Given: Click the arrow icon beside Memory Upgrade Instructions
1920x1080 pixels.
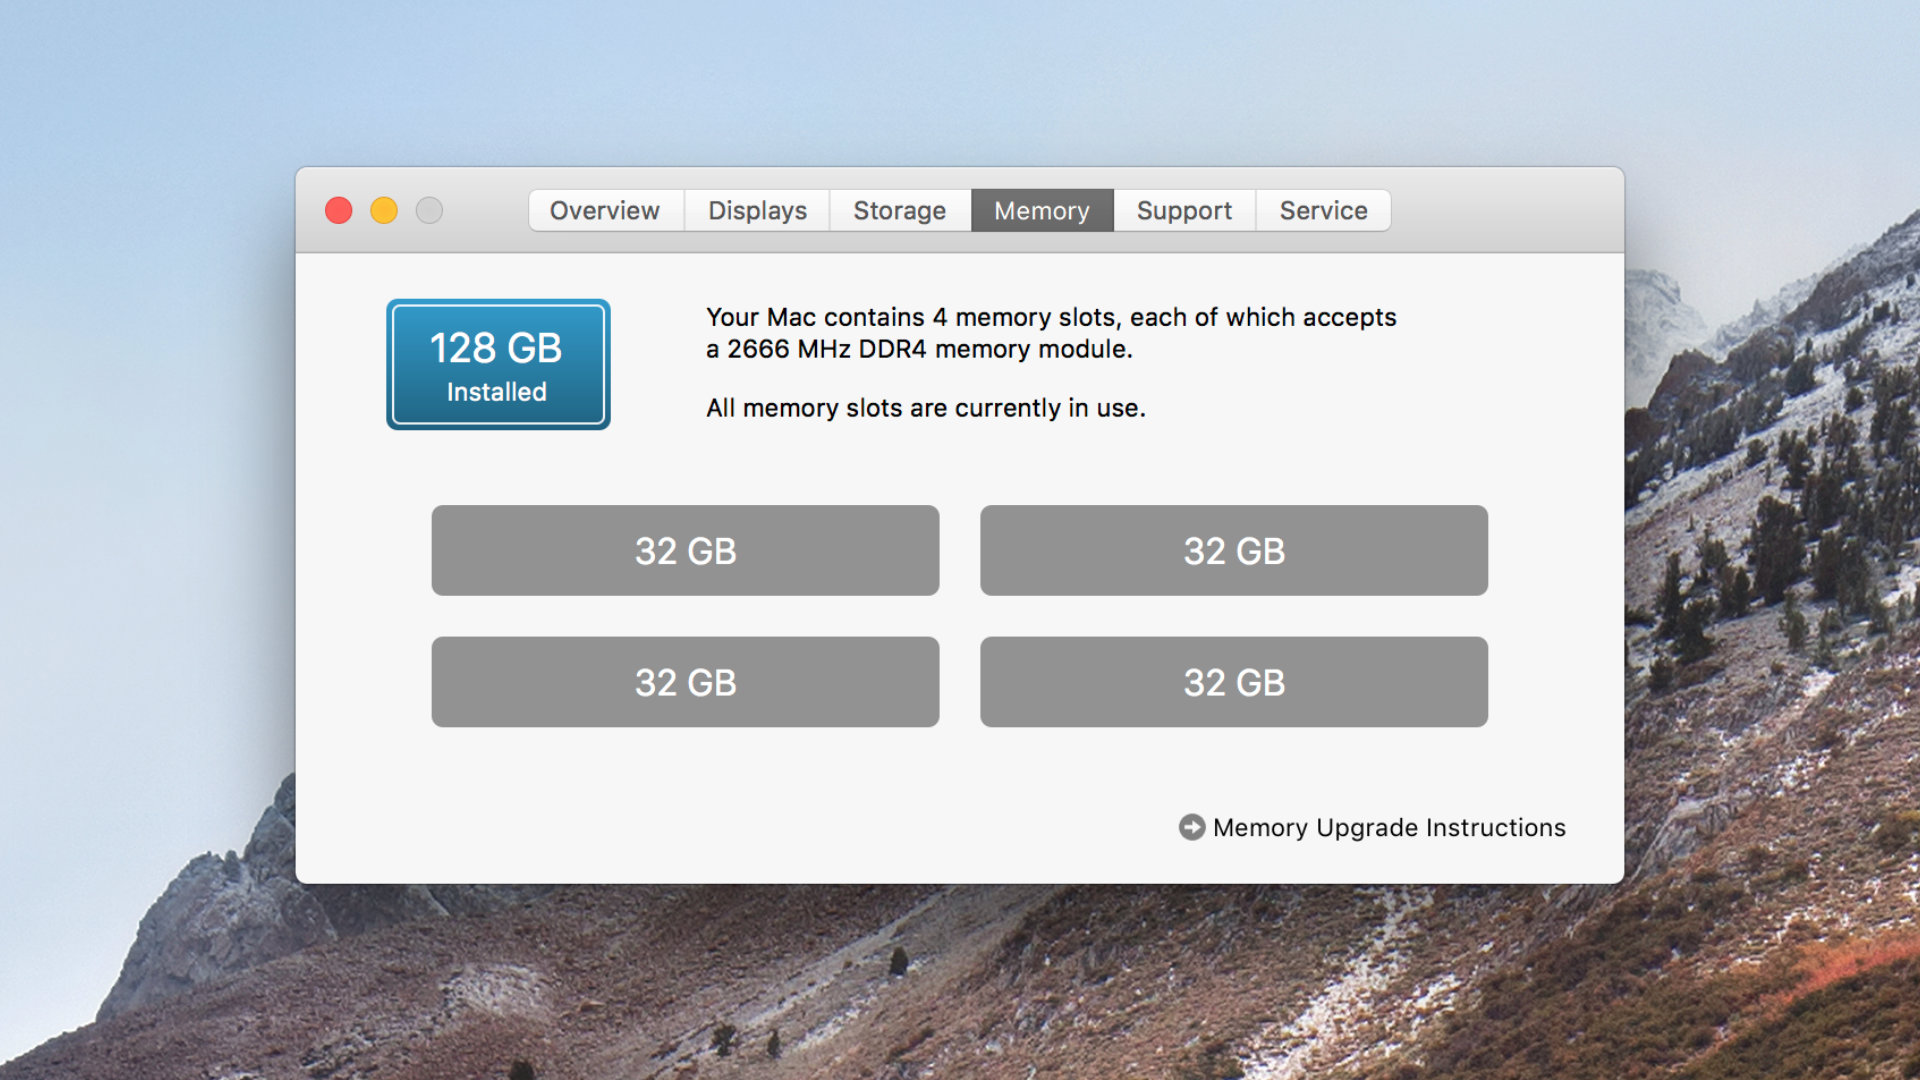Looking at the screenshot, I should point(1191,827).
